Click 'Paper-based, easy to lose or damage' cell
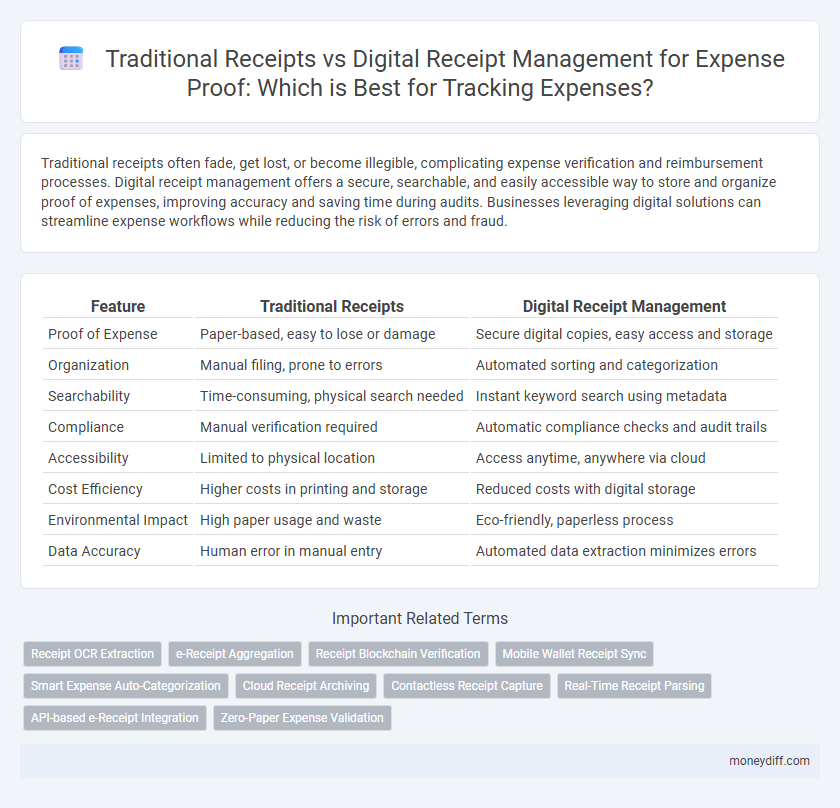The height and width of the screenshot is (808, 840). coord(318,334)
